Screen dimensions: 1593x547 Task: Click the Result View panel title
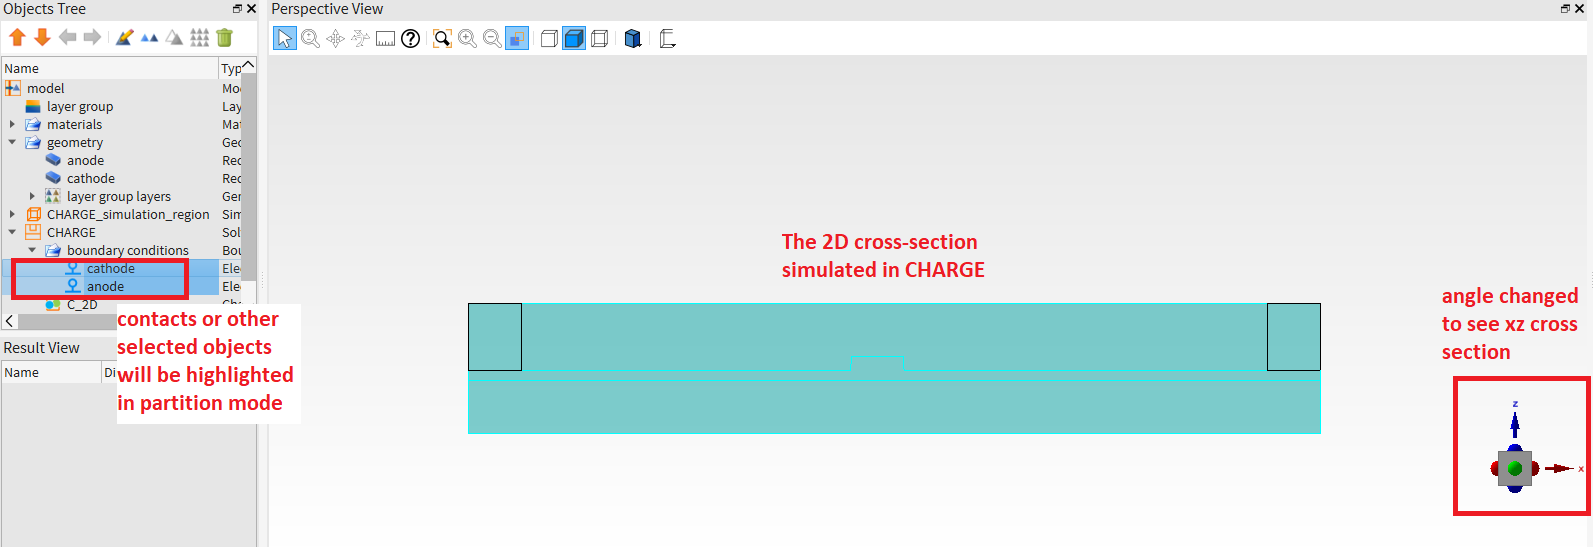(41, 348)
